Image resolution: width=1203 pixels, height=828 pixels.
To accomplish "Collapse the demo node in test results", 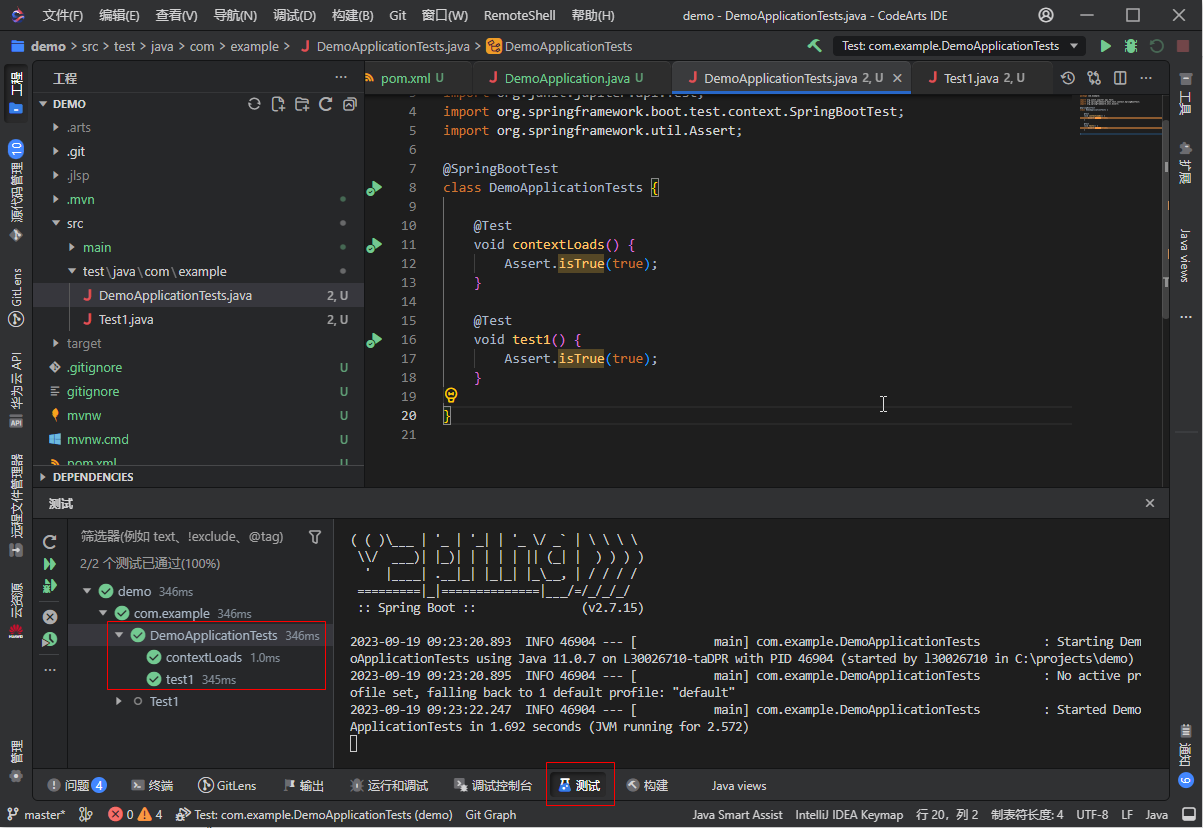I will tap(88, 590).
